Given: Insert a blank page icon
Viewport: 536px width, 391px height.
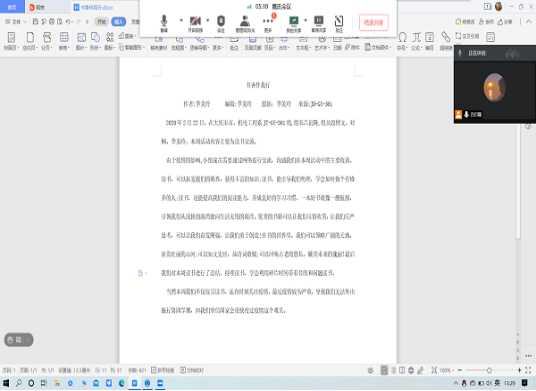Looking at the screenshot, I should click(30, 41).
